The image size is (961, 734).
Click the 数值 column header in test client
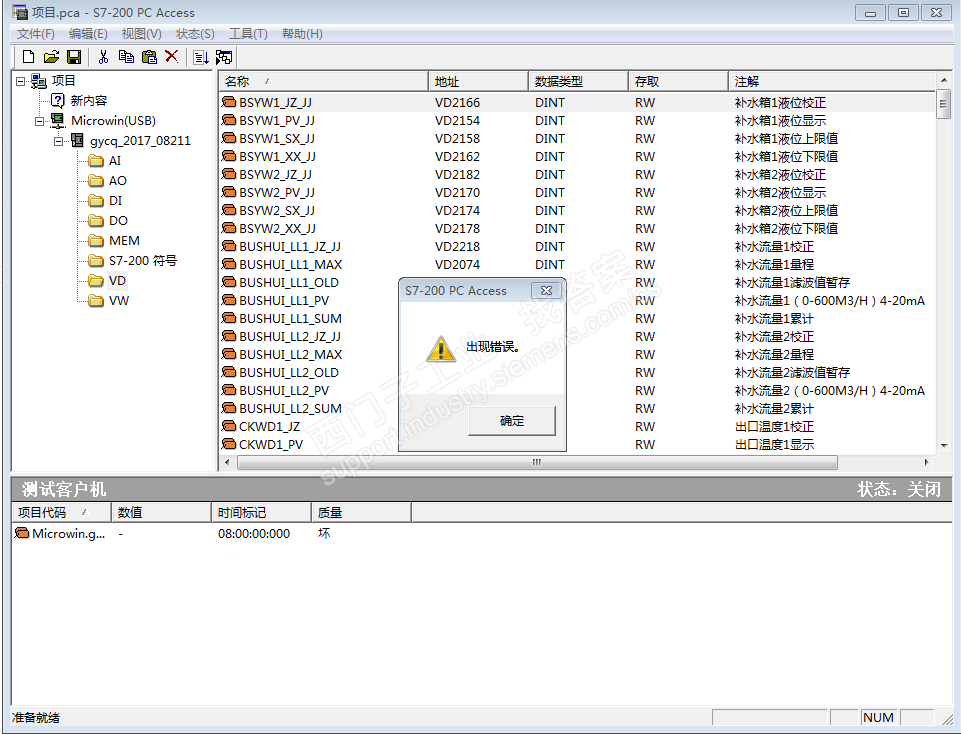tap(161, 512)
